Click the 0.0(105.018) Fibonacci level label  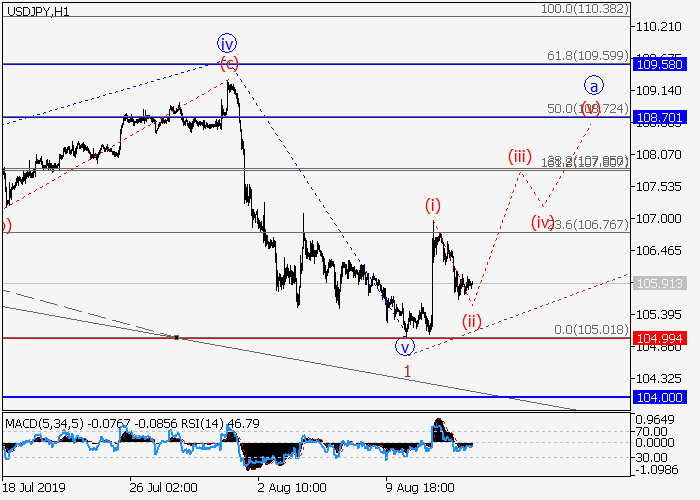tap(590, 329)
